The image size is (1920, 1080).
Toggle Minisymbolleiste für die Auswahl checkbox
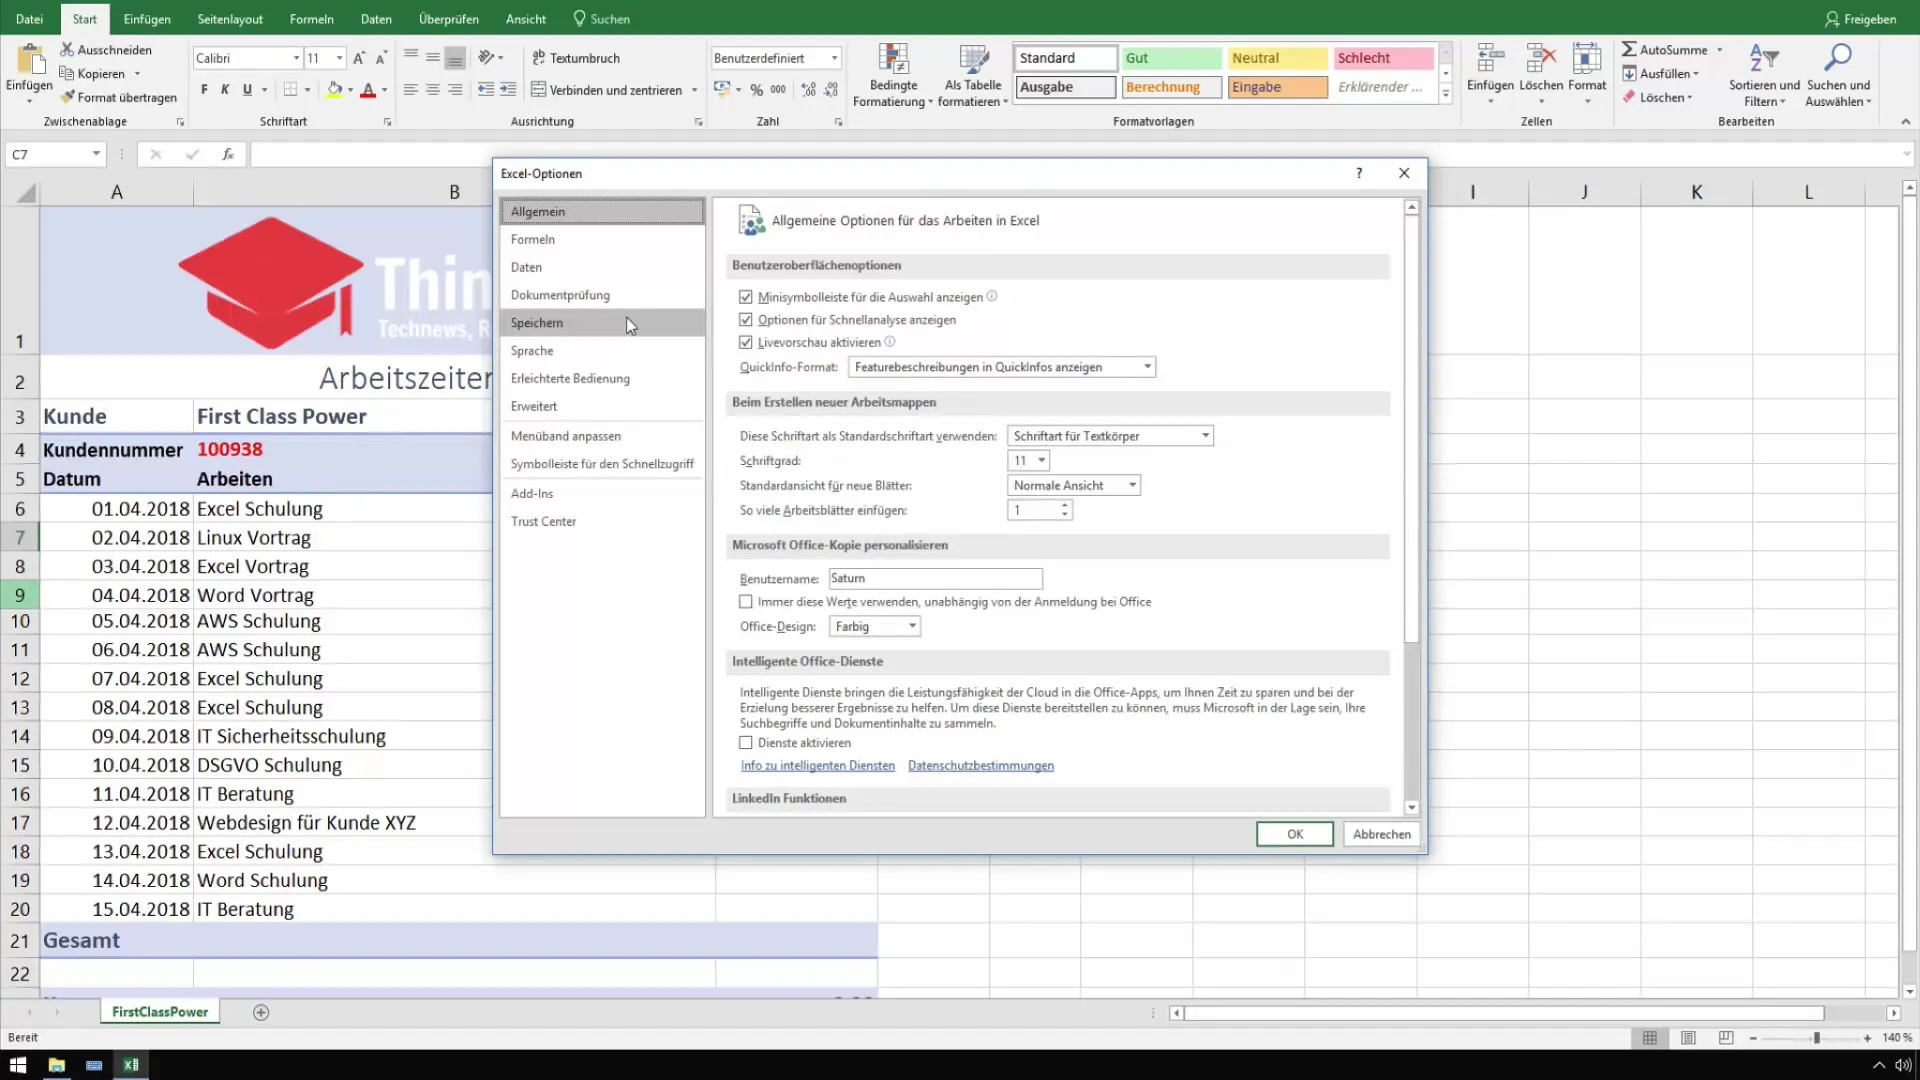pyautogui.click(x=746, y=297)
